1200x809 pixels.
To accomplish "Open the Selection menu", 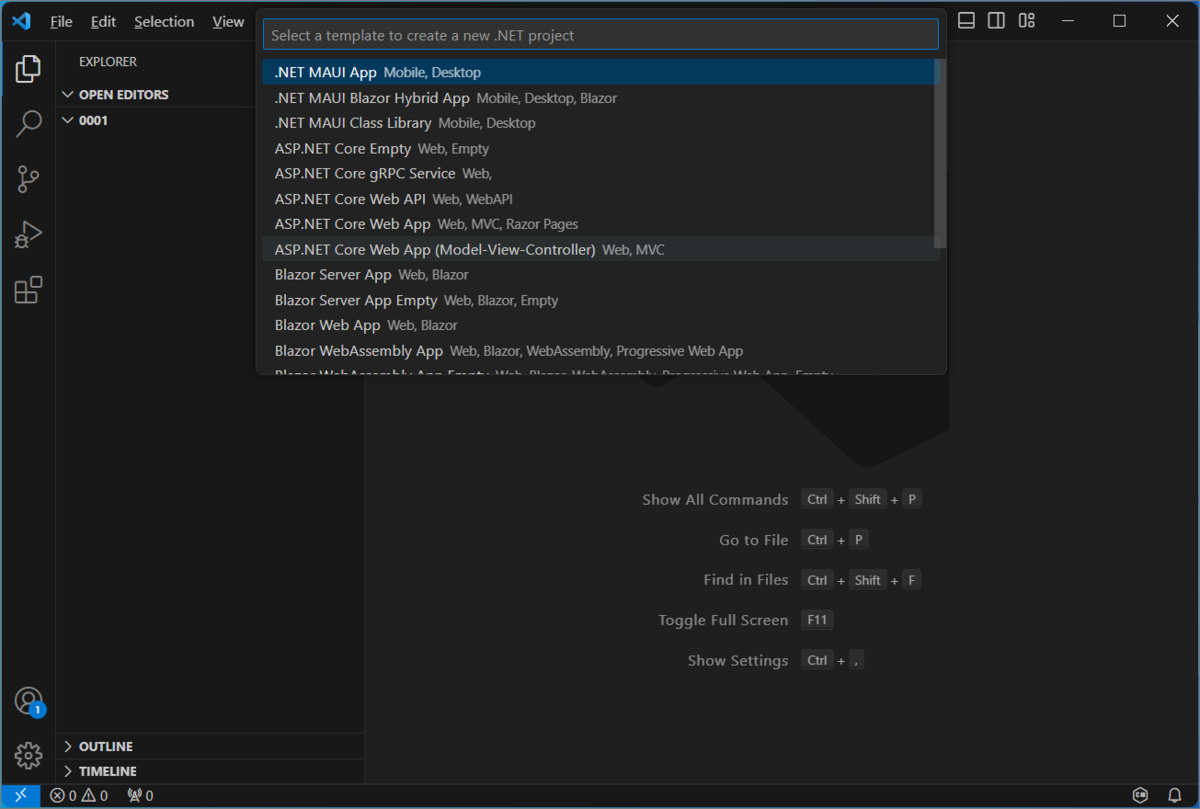I will (x=164, y=21).
